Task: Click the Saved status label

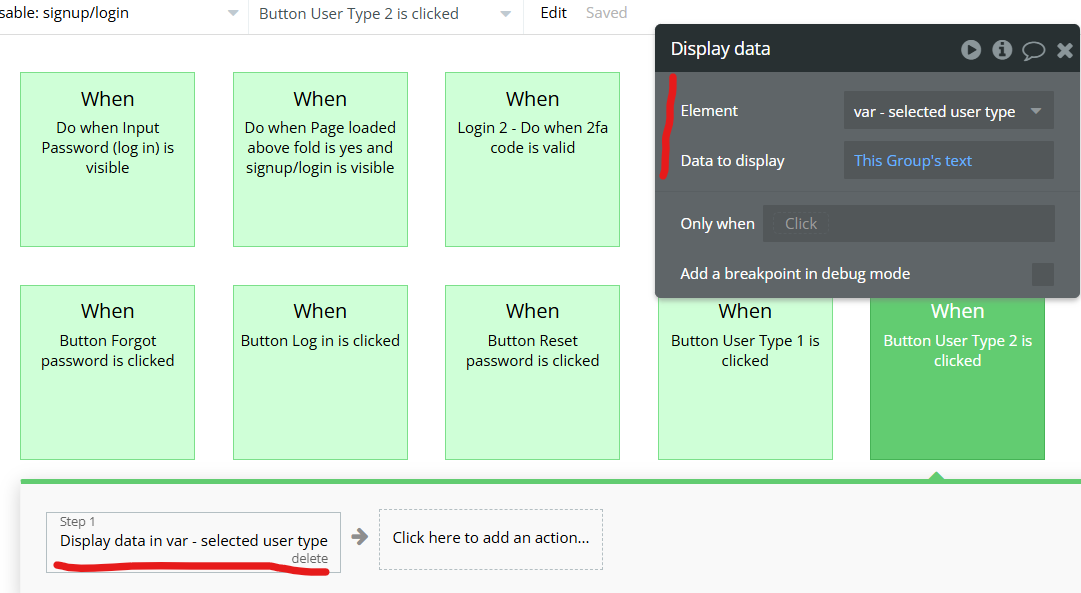Action: point(606,13)
